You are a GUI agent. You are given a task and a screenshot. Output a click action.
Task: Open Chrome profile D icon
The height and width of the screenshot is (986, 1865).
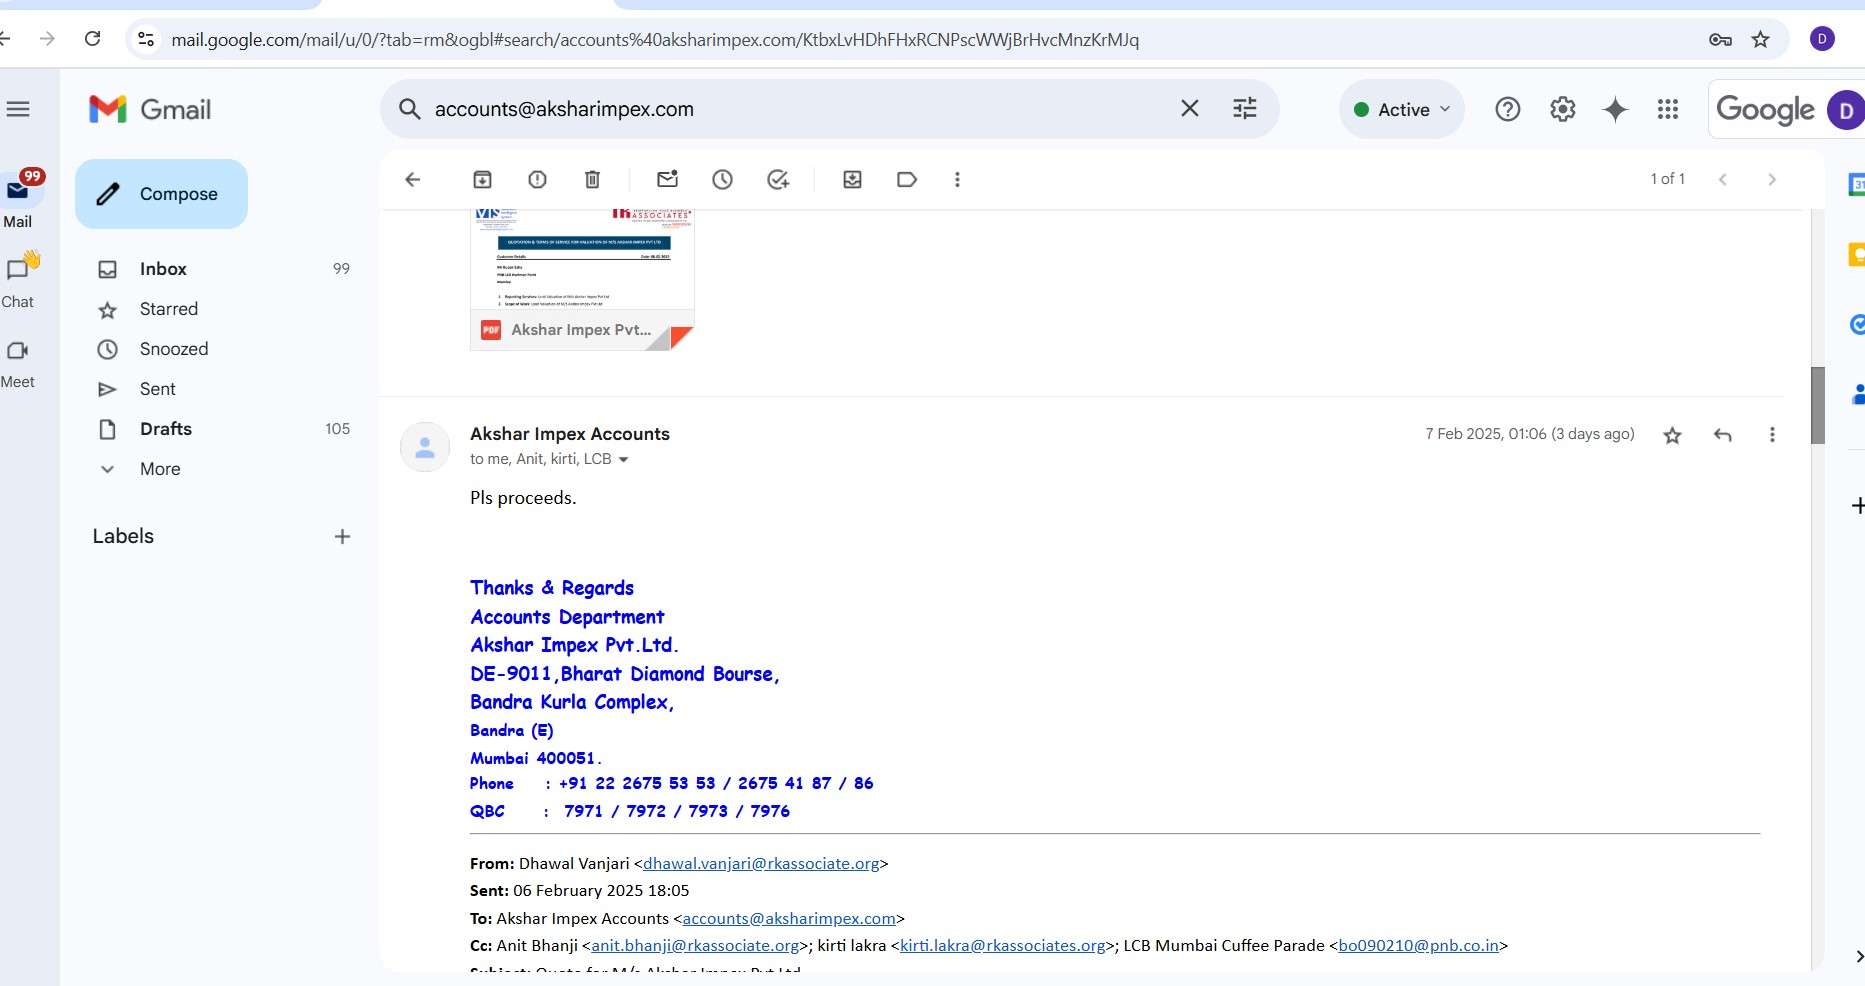click(1822, 39)
